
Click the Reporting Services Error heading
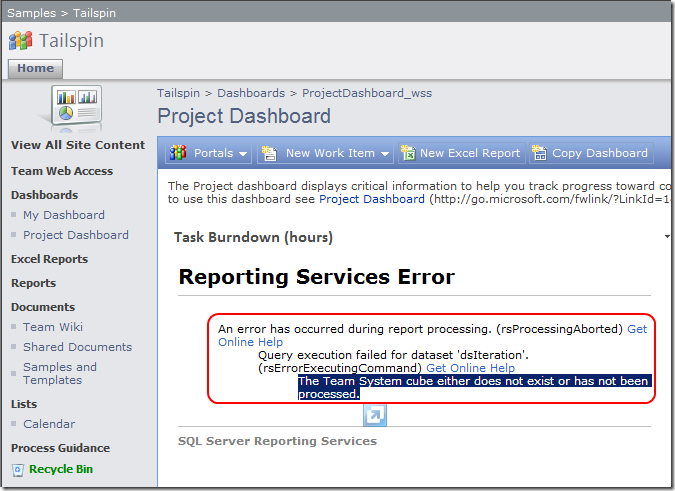316,277
